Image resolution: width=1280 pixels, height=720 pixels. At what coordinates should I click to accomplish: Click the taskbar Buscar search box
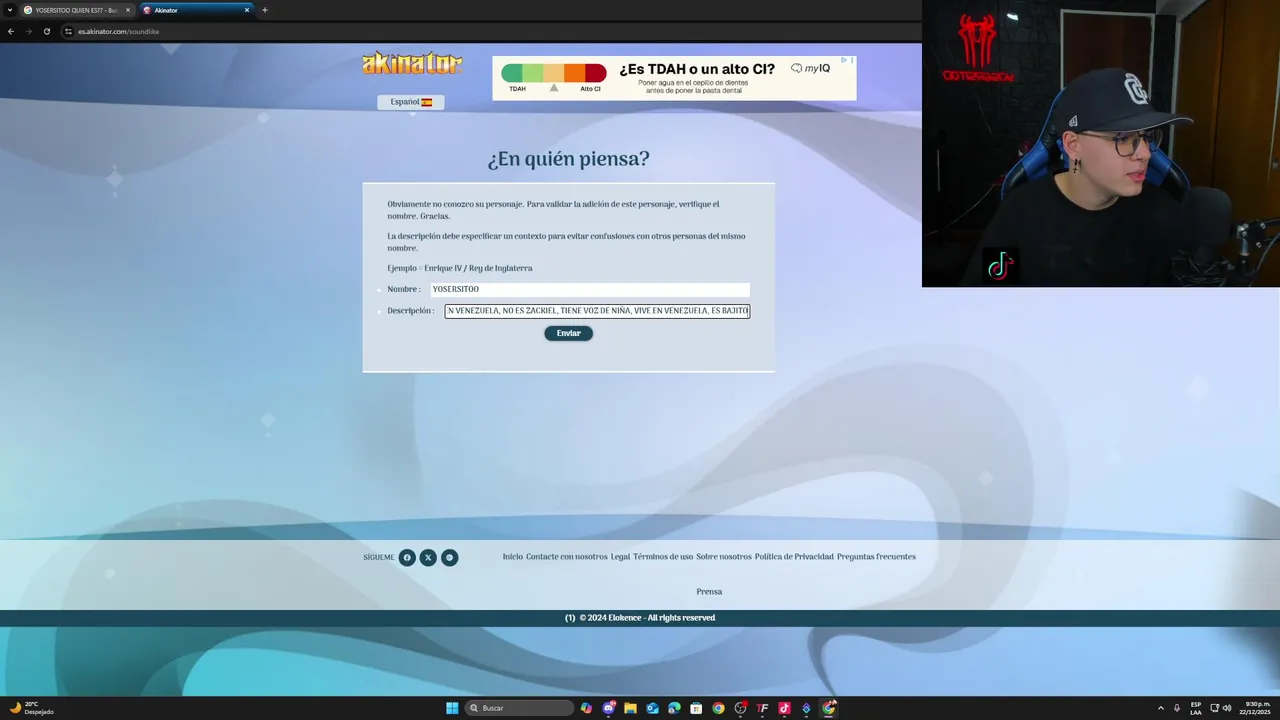coord(520,708)
